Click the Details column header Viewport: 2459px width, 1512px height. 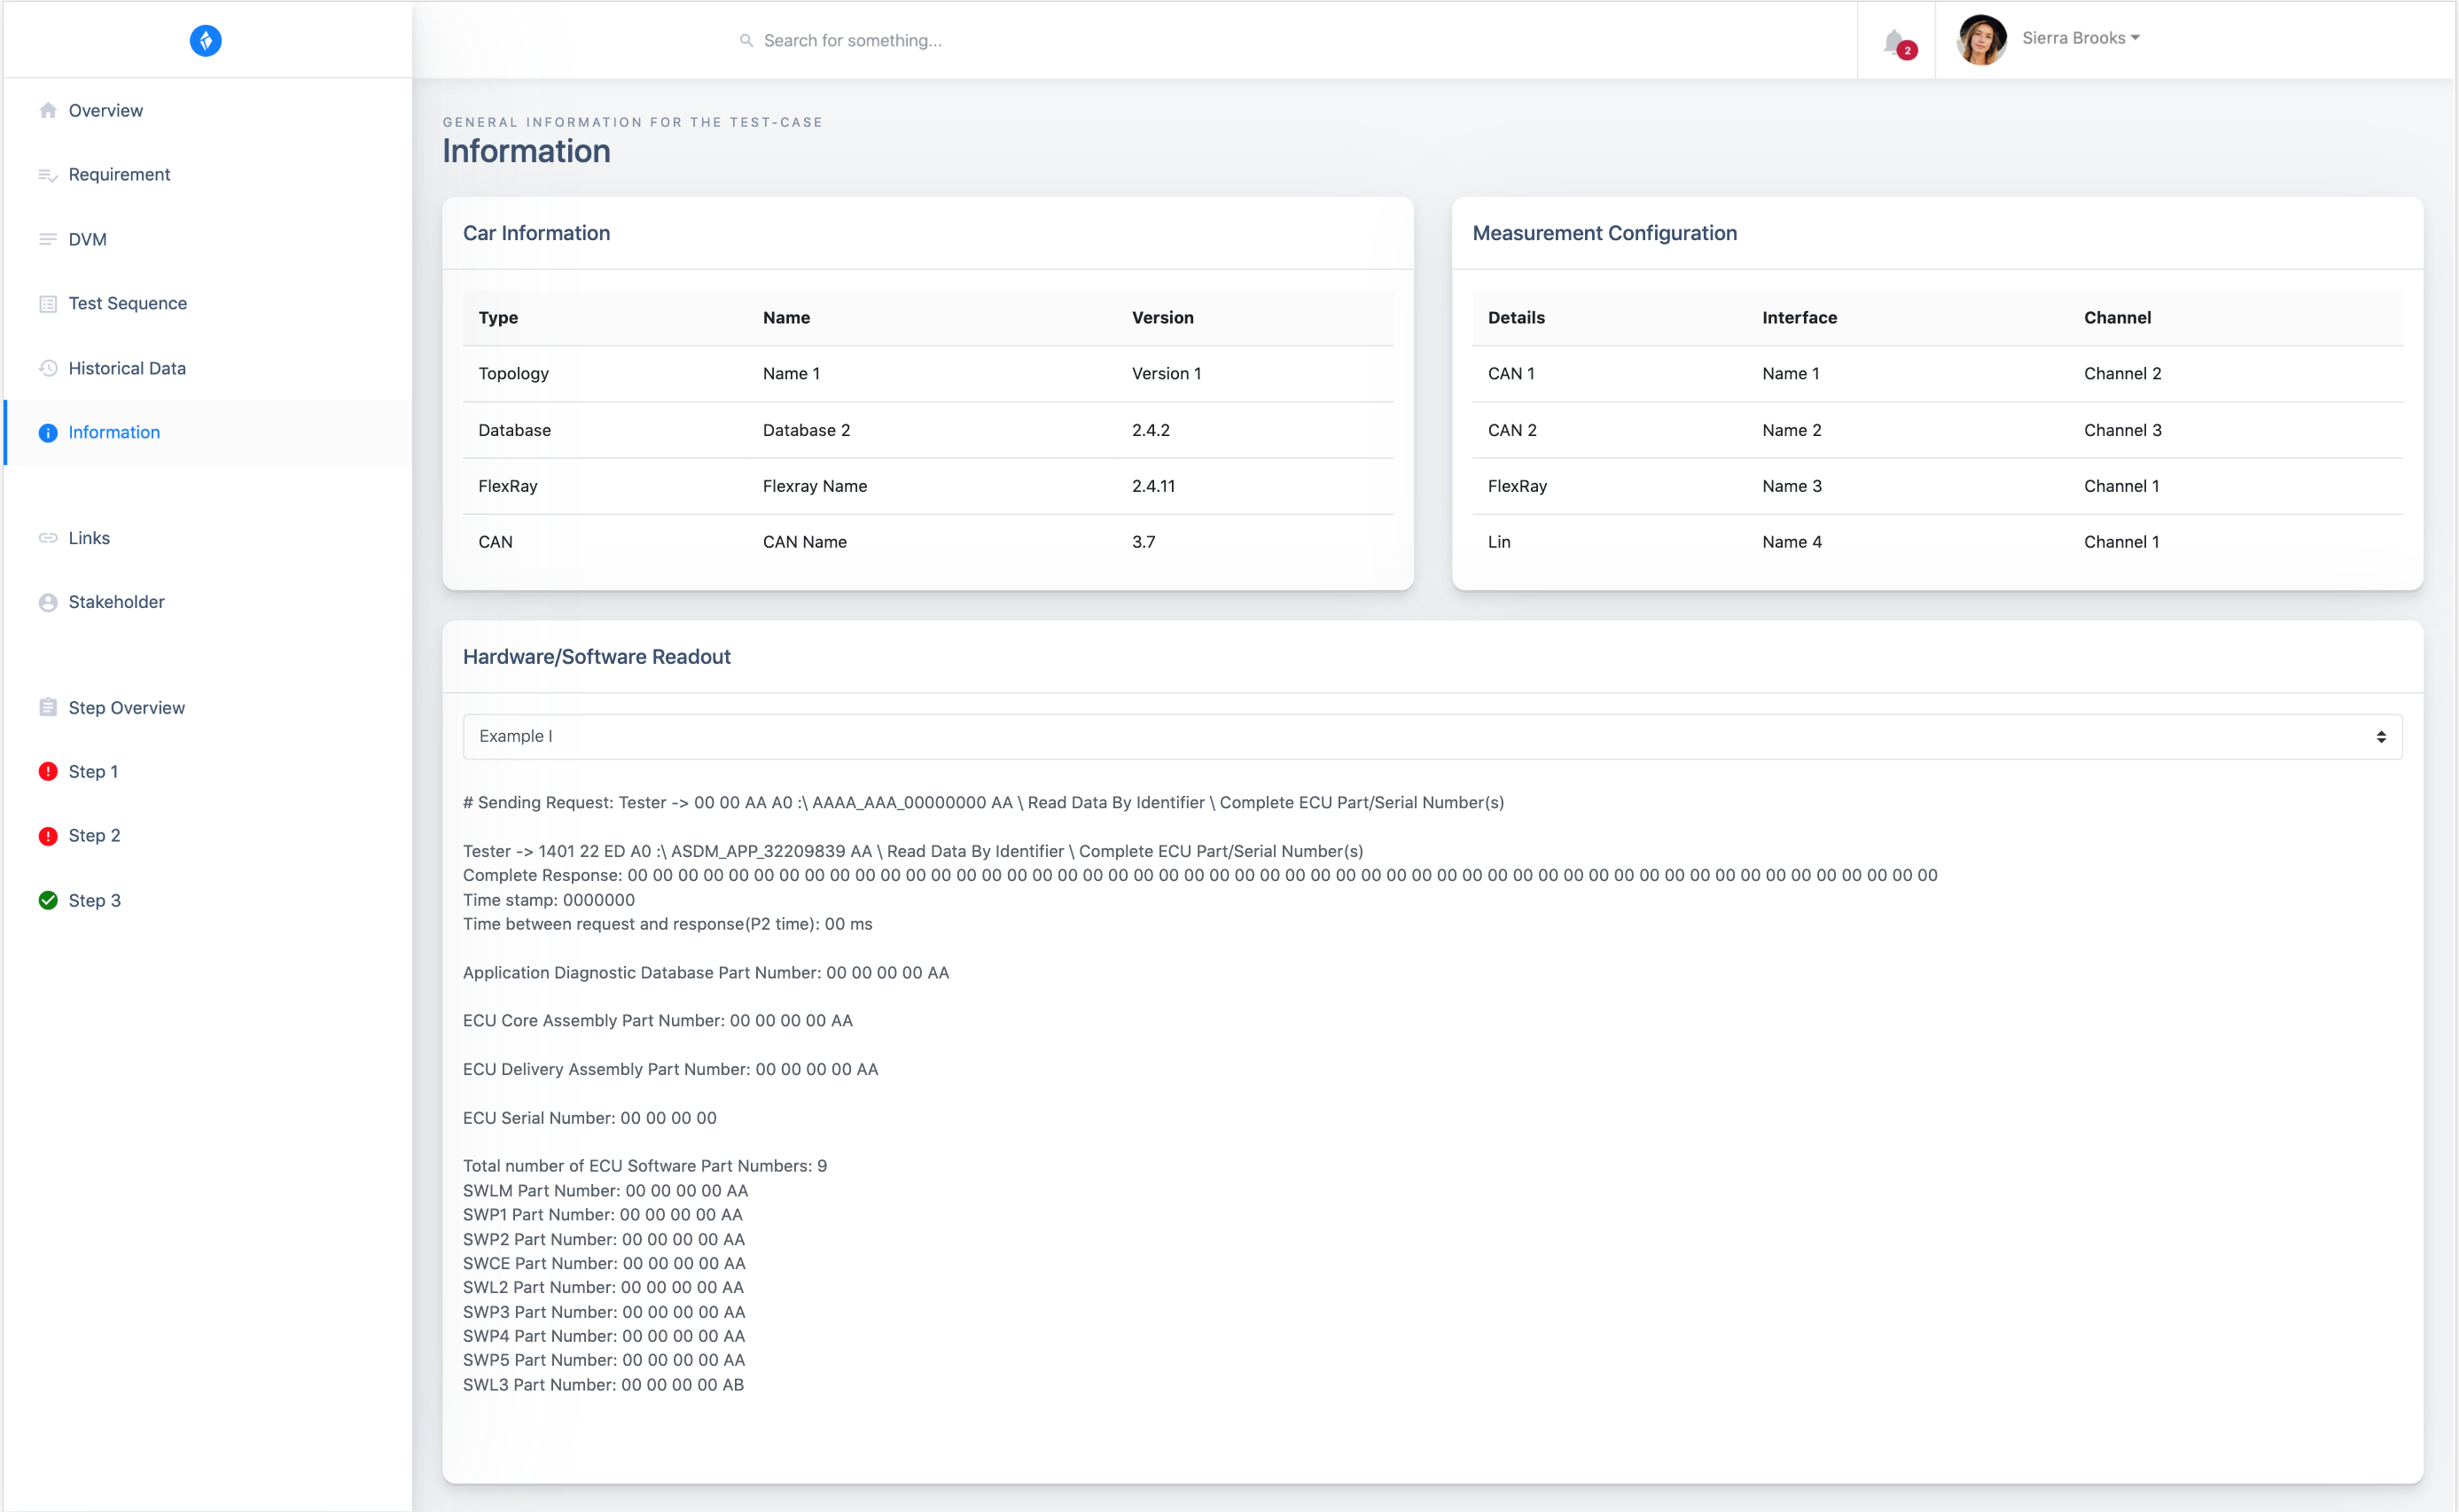click(1516, 317)
